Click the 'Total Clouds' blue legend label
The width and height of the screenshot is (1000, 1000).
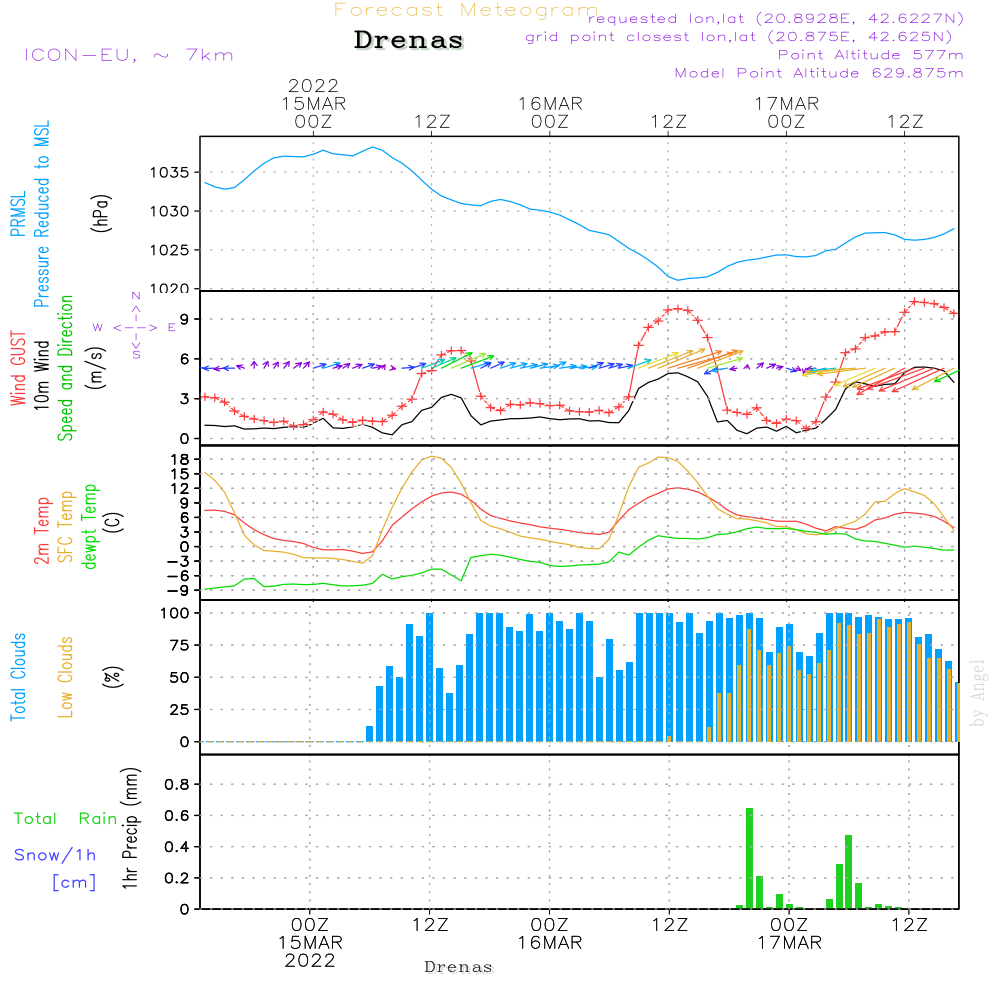(x=18, y=677)
